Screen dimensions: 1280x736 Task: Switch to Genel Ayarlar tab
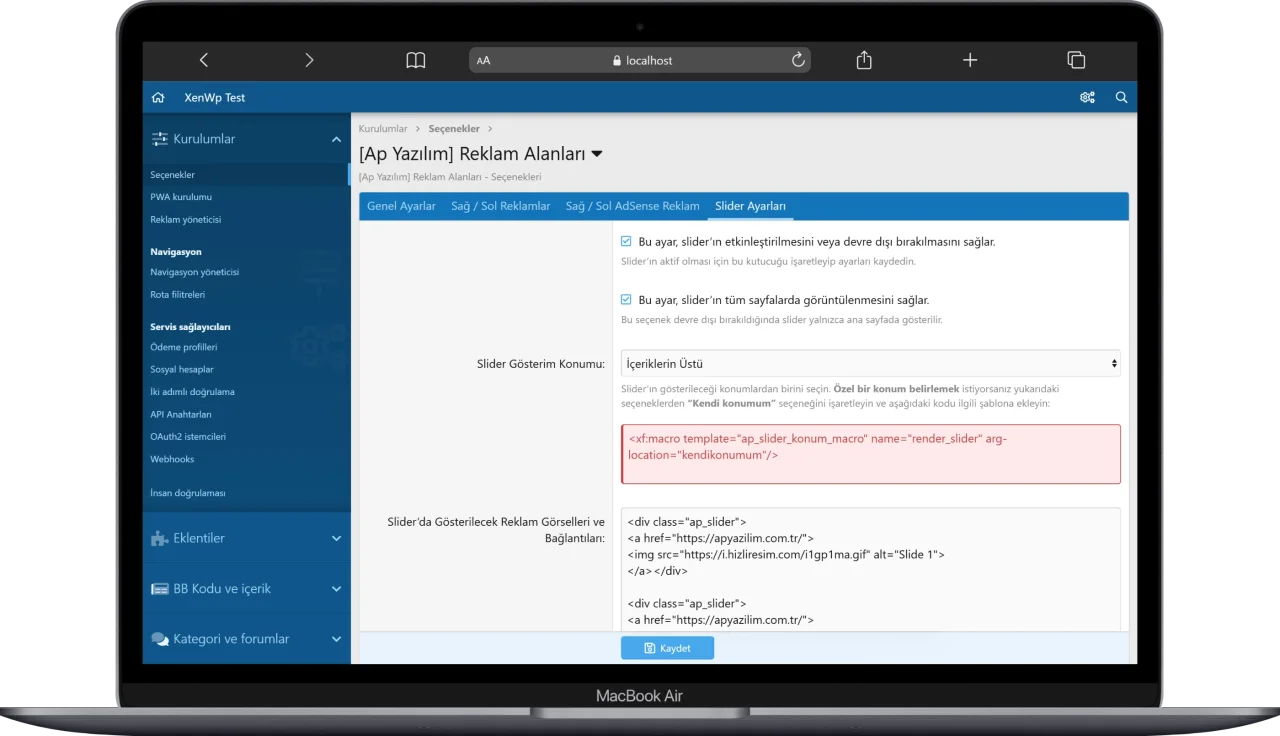(401, 206)
